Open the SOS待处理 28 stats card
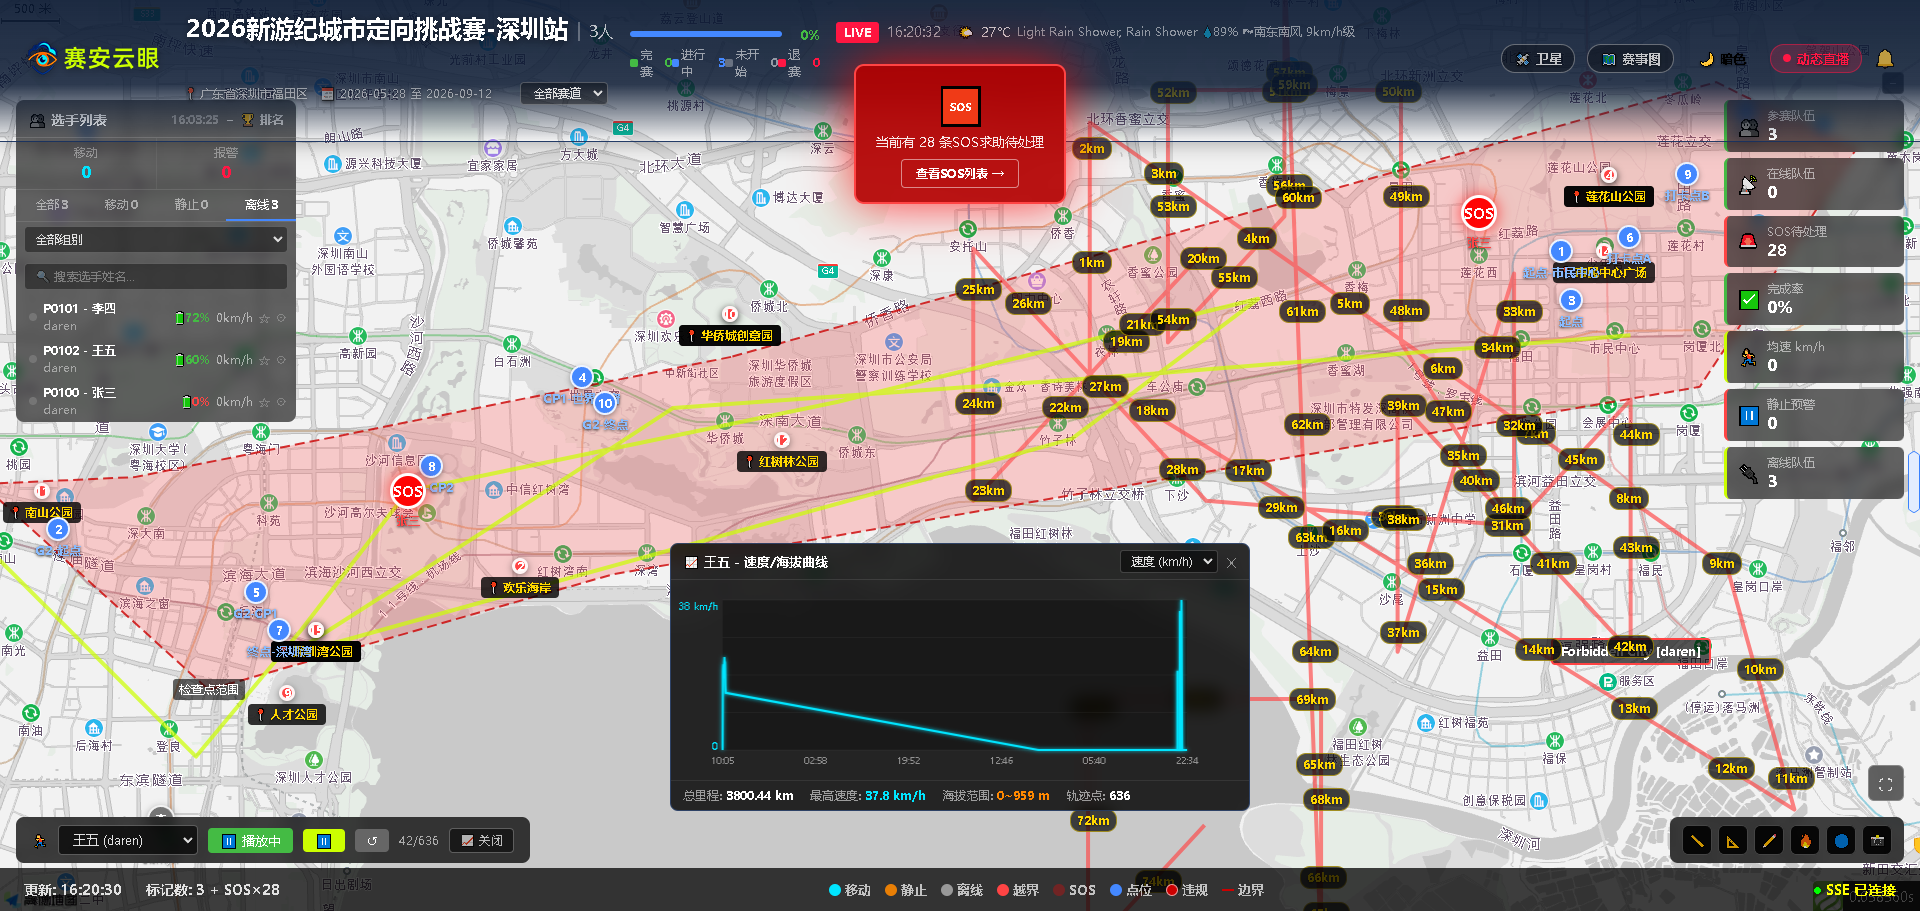The width and height of the screenshot is (1920, 911). pos(1814,241)
